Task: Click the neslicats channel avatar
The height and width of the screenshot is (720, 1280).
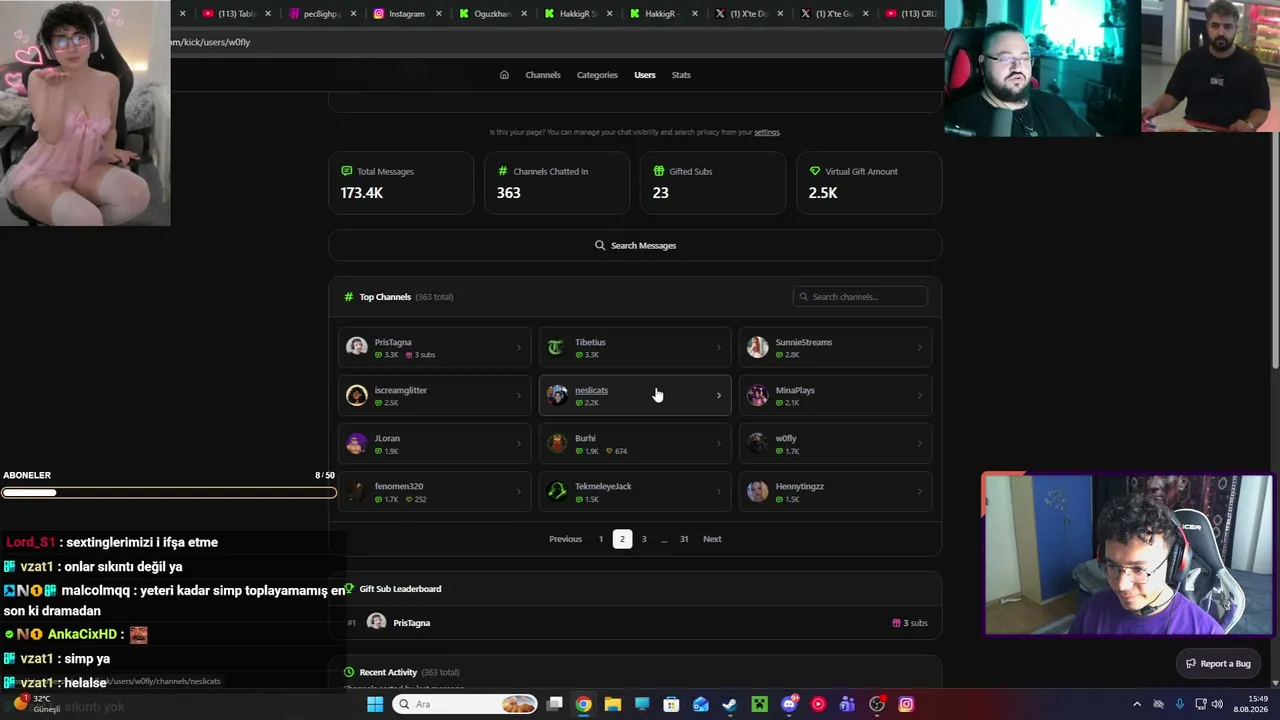Action: pos(557,395)
